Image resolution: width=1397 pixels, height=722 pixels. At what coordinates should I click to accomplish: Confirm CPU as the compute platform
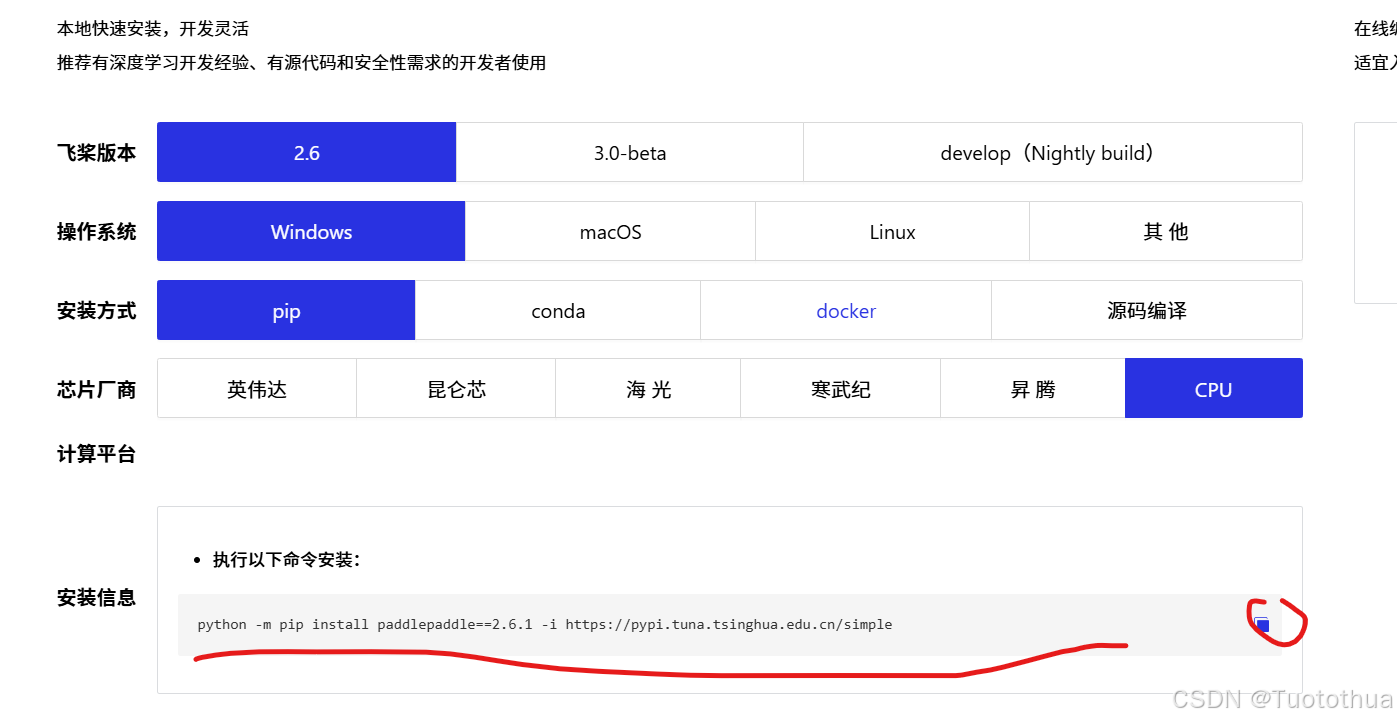tap(1213, 388)
